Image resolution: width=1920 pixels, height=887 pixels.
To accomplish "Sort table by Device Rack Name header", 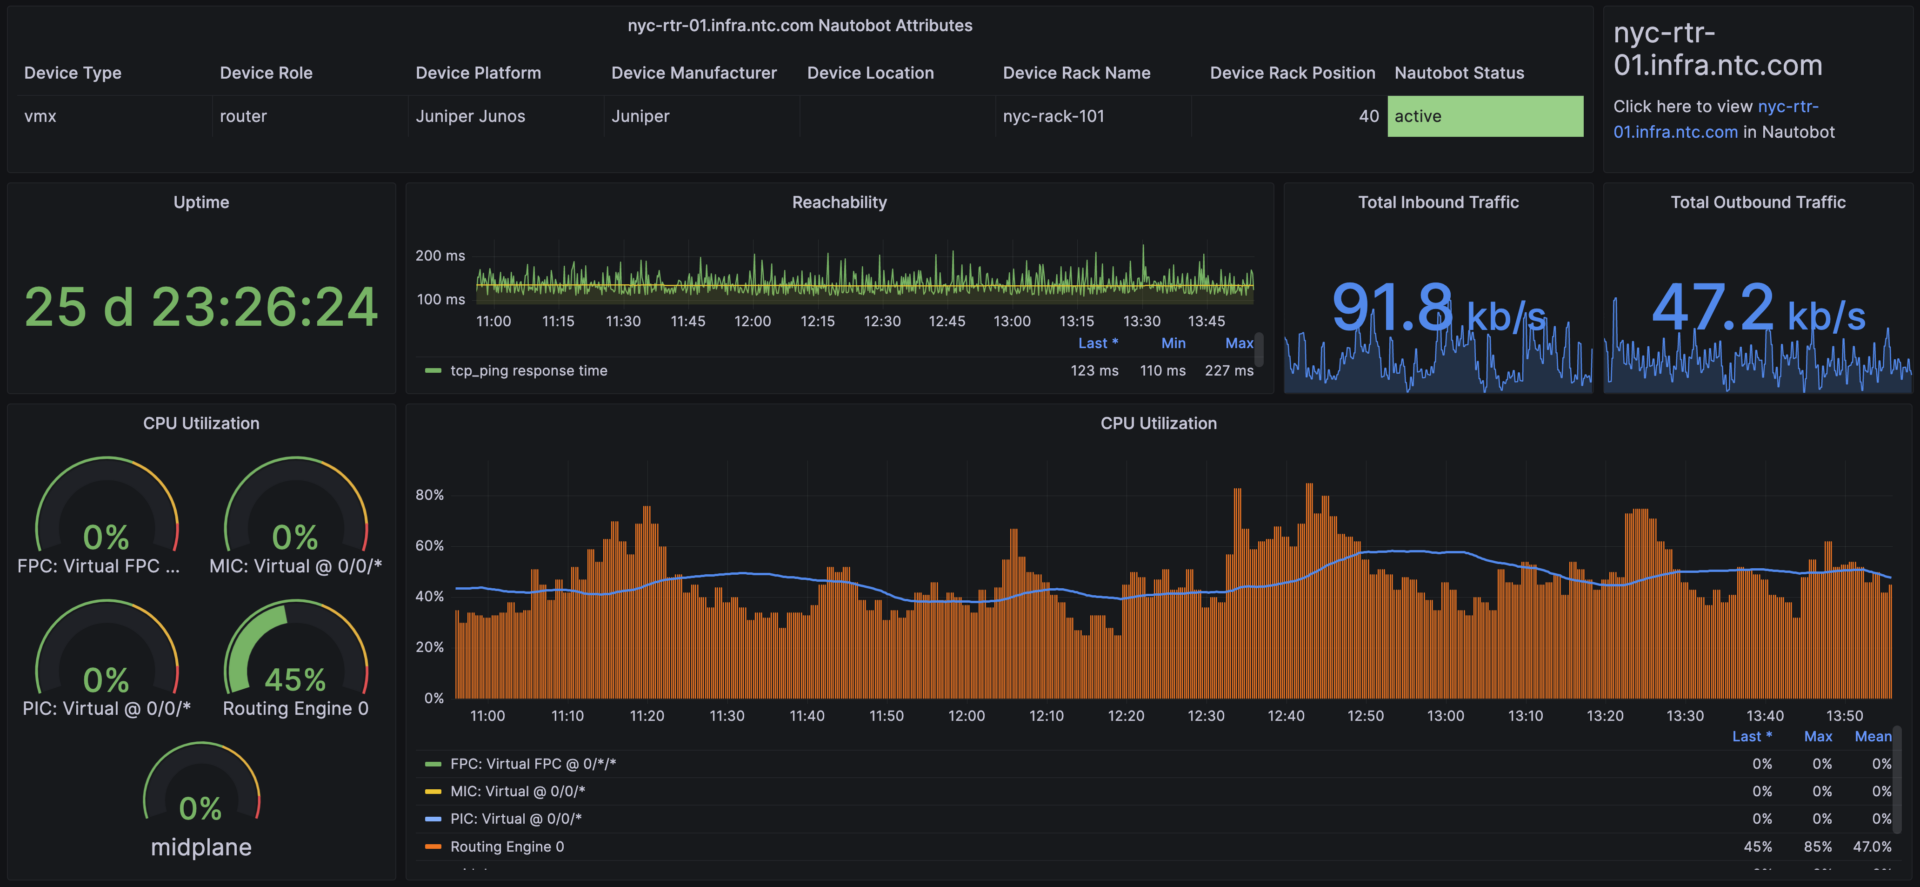I will click(x=1076, y=73).
